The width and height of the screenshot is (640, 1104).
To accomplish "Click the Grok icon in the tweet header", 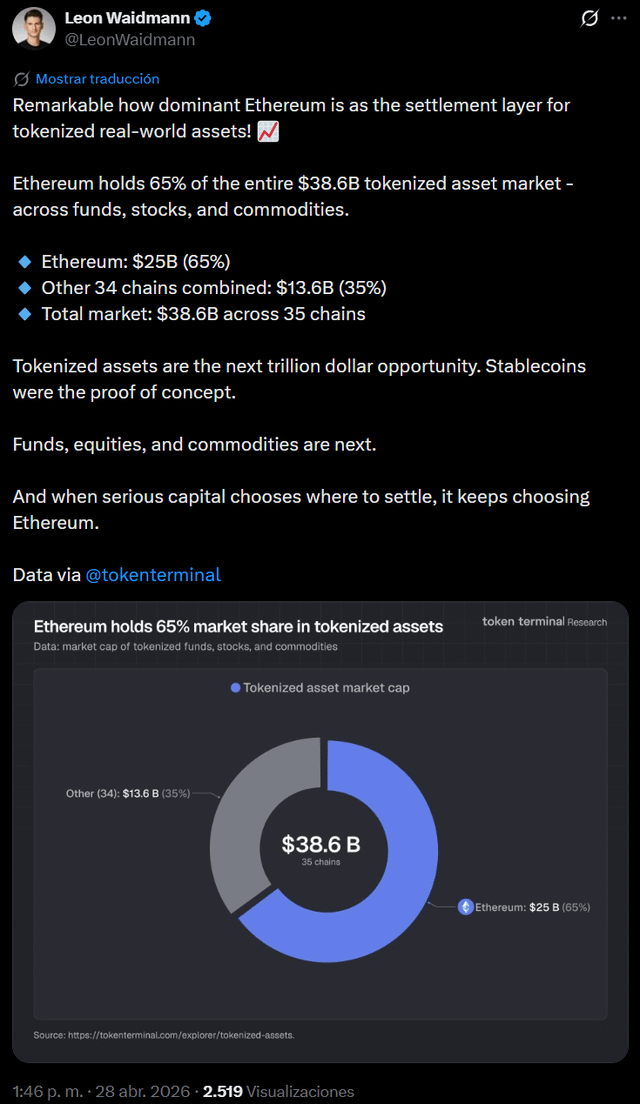I will pyautogui.click(x=590, y=18).
